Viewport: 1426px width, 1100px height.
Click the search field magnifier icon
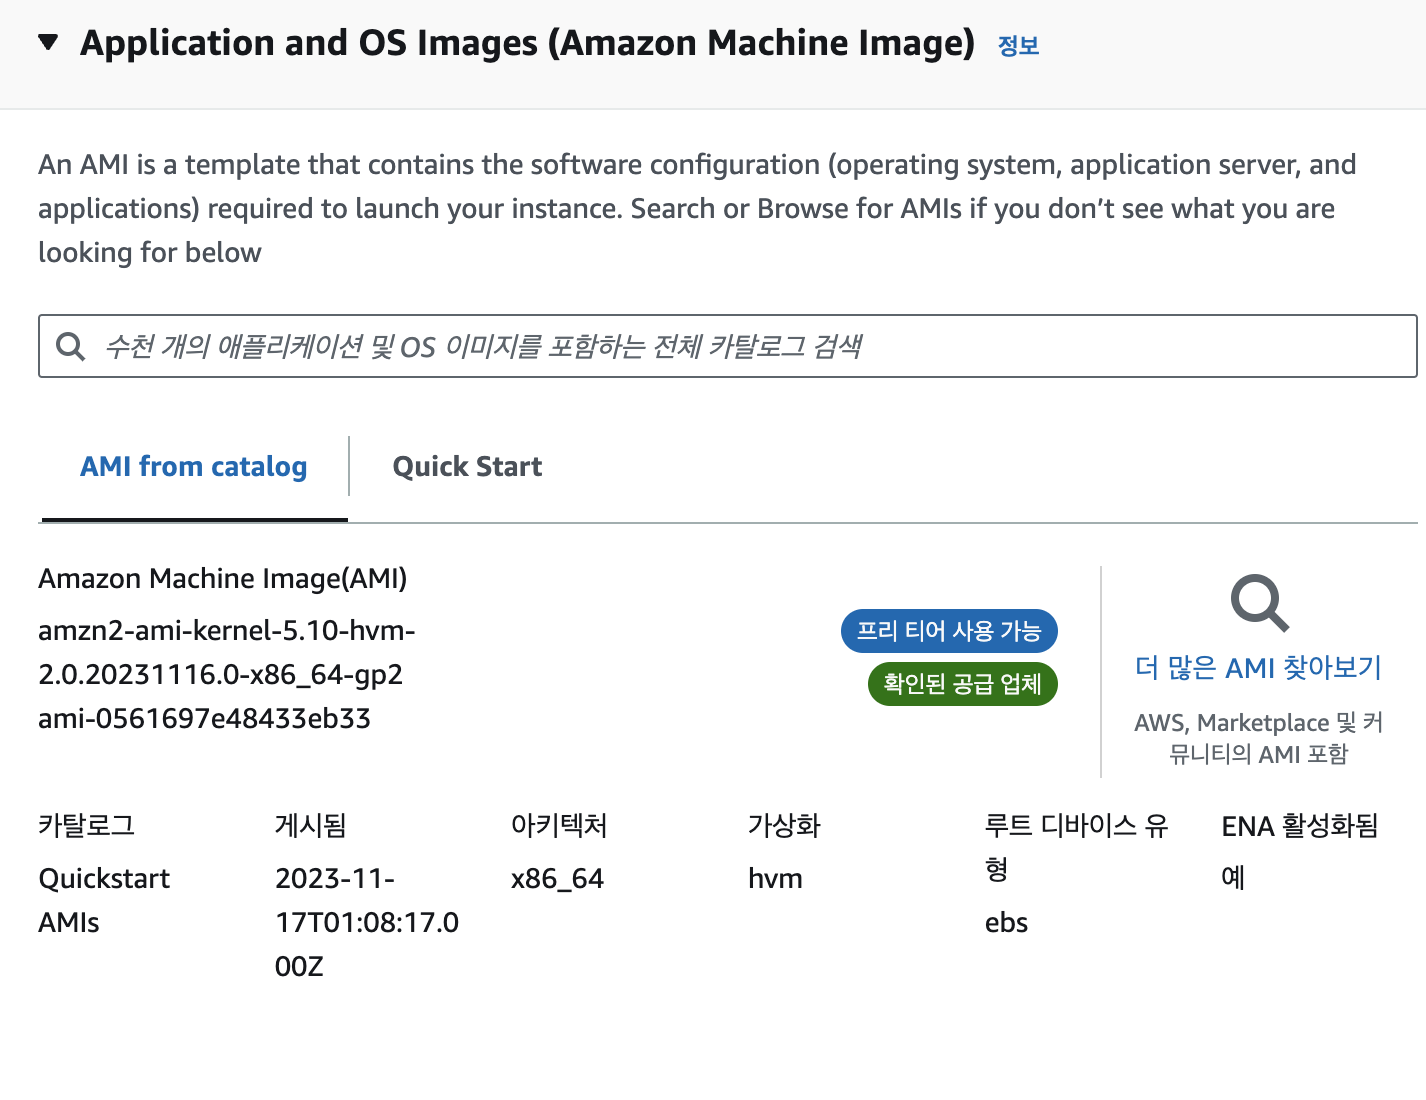[70, 346]
